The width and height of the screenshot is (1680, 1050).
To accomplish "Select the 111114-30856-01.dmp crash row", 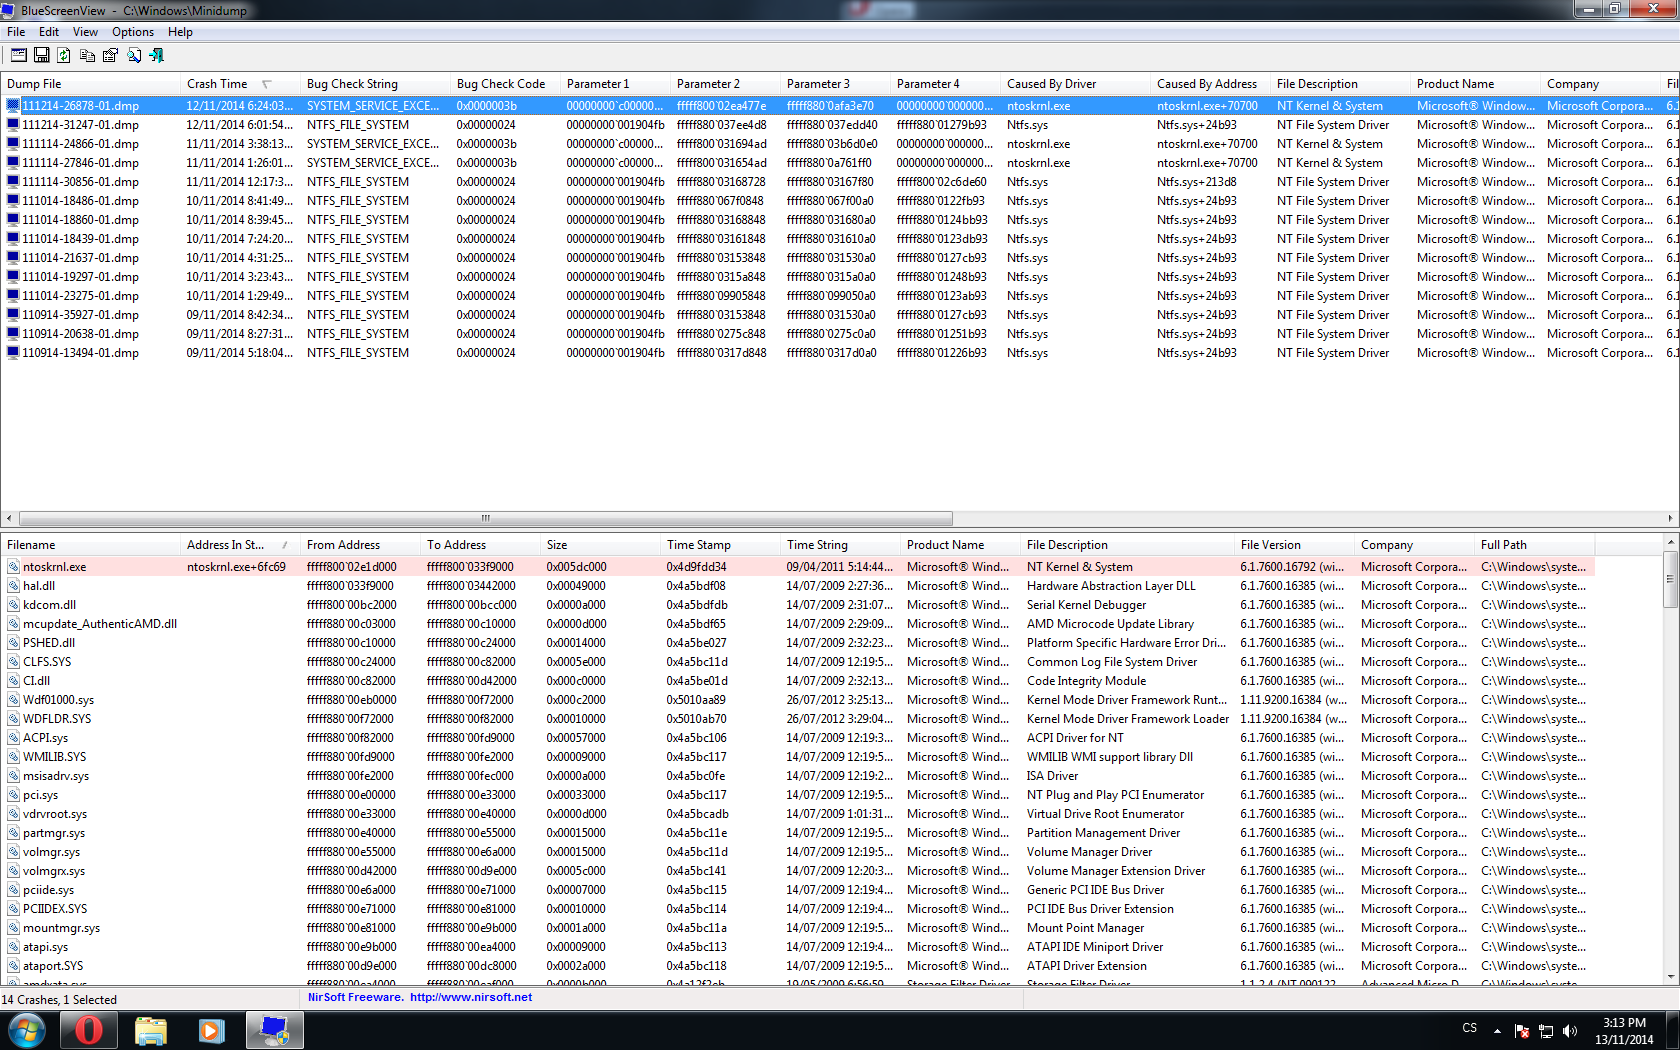I will pyautogui.click(x=840, y=182).
